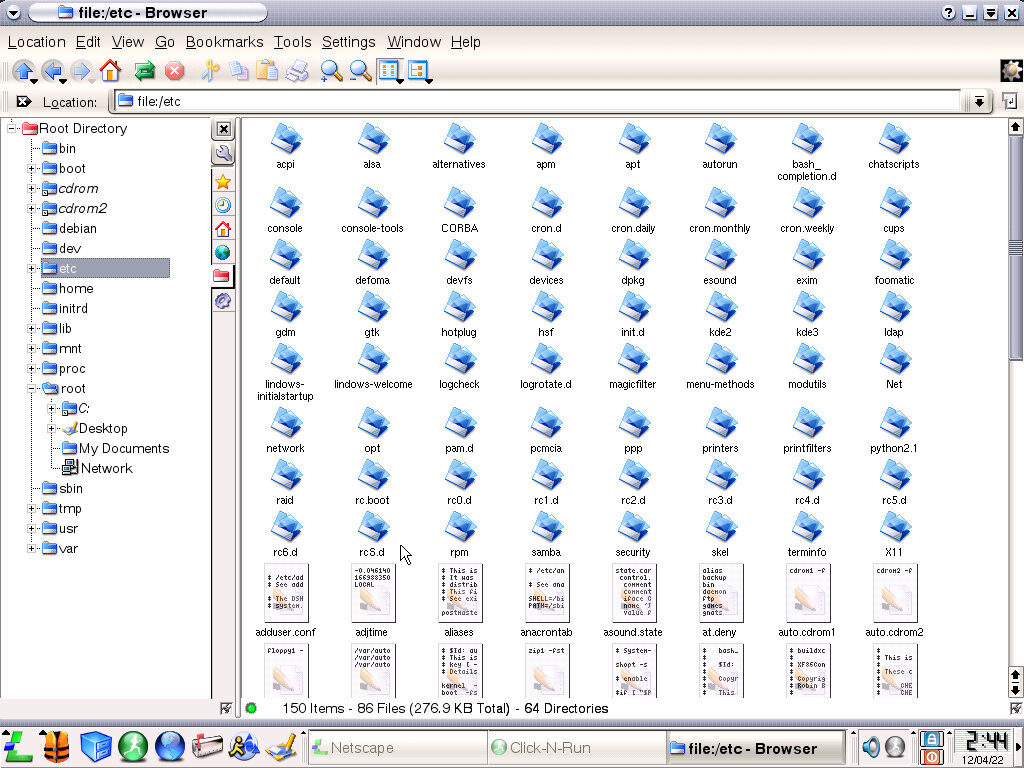
Task: Toggle the tree view mode button
Action: point(418,71)
